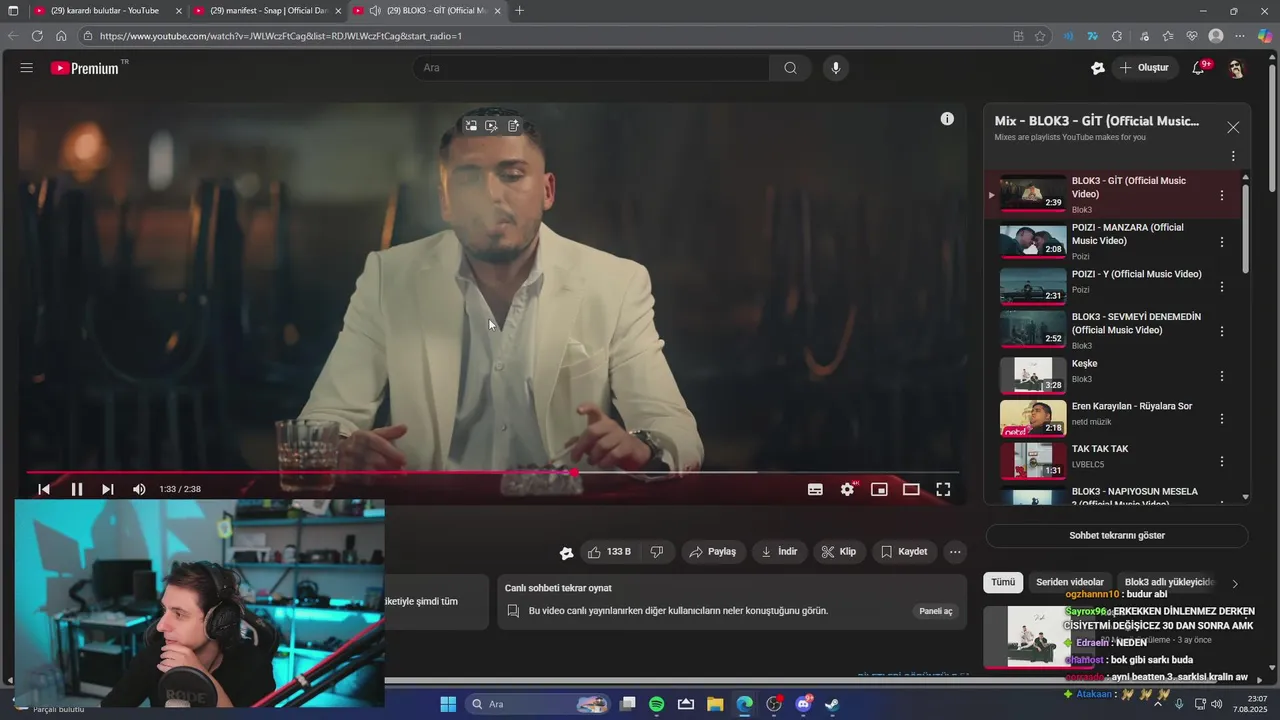Open options for Keşke playlist item

pos(1222,377)
